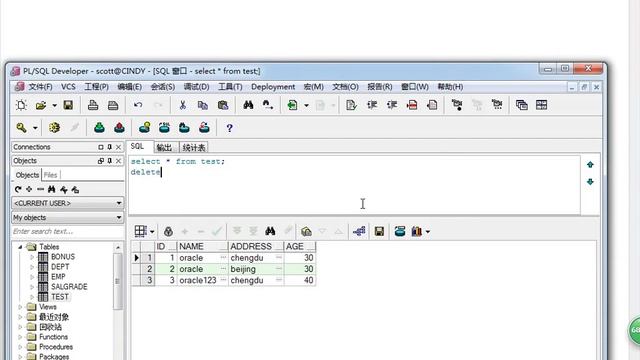Click the Open folder toolbar icon
Screen dimensions: 640x360
41,105
